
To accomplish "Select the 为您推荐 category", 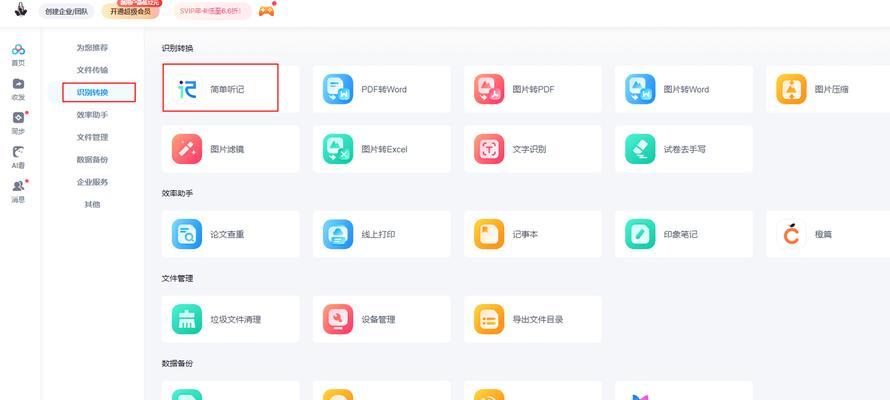I will 92,48.
